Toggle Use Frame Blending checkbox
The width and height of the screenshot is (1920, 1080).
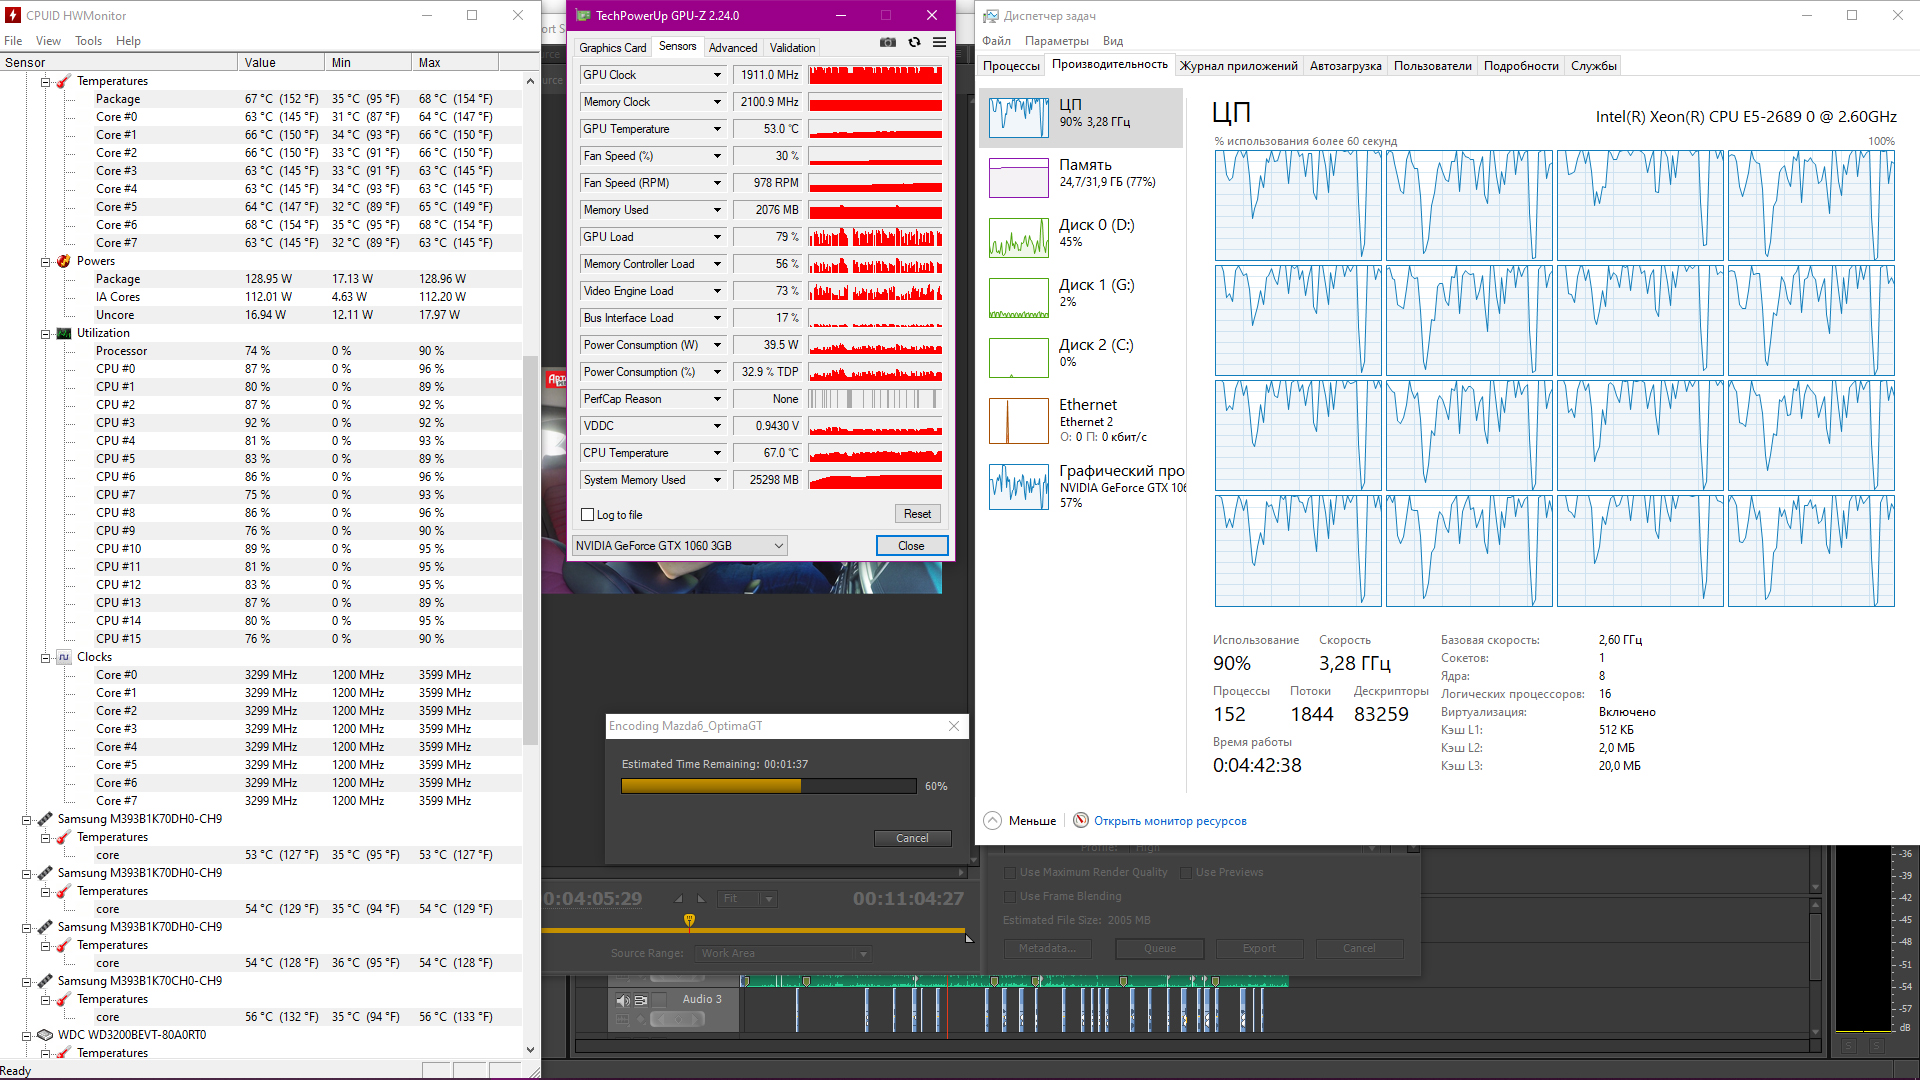(1009, 896)
